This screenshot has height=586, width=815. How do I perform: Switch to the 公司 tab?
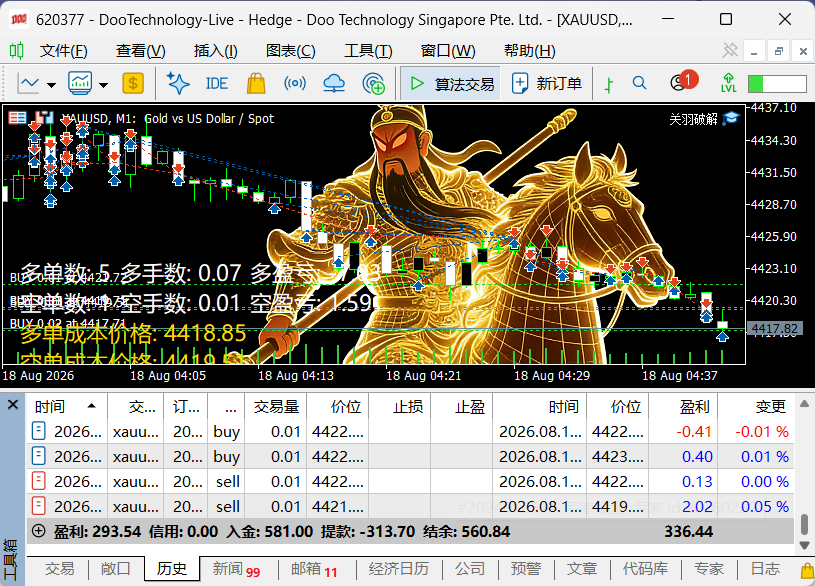click(x=470, y=569)
